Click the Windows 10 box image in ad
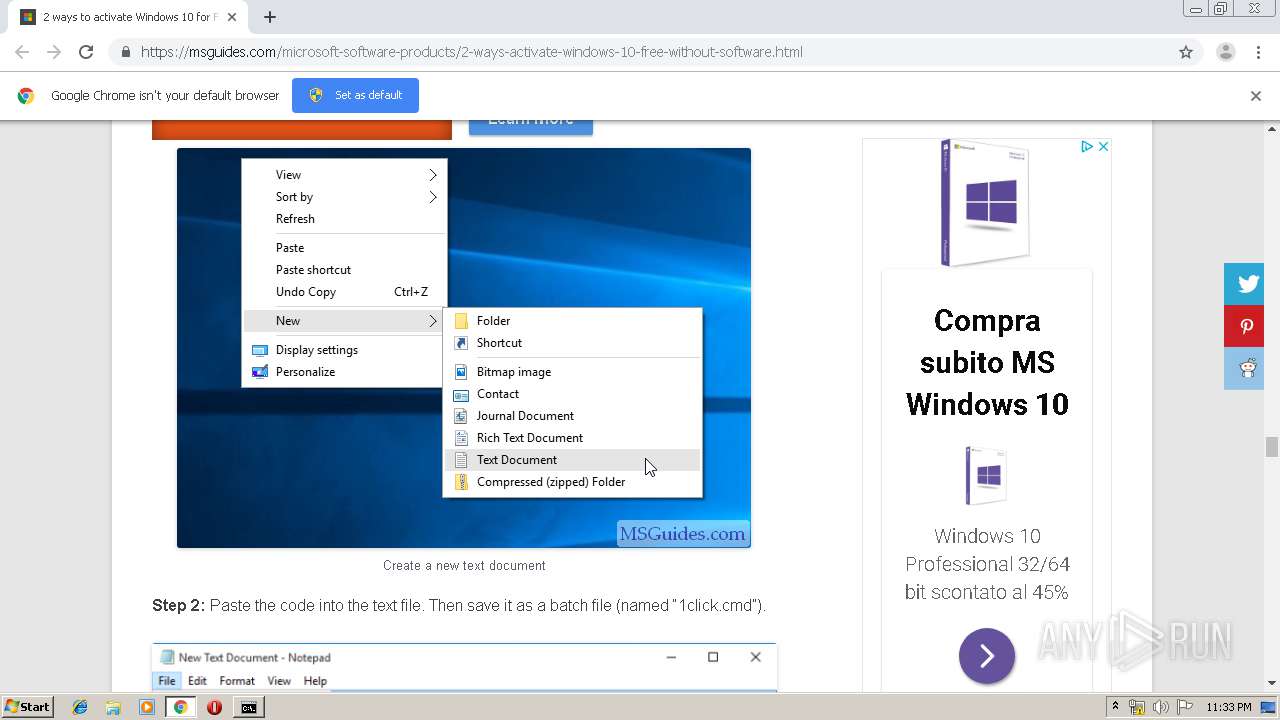1280x720 pixels. [986, 203]
